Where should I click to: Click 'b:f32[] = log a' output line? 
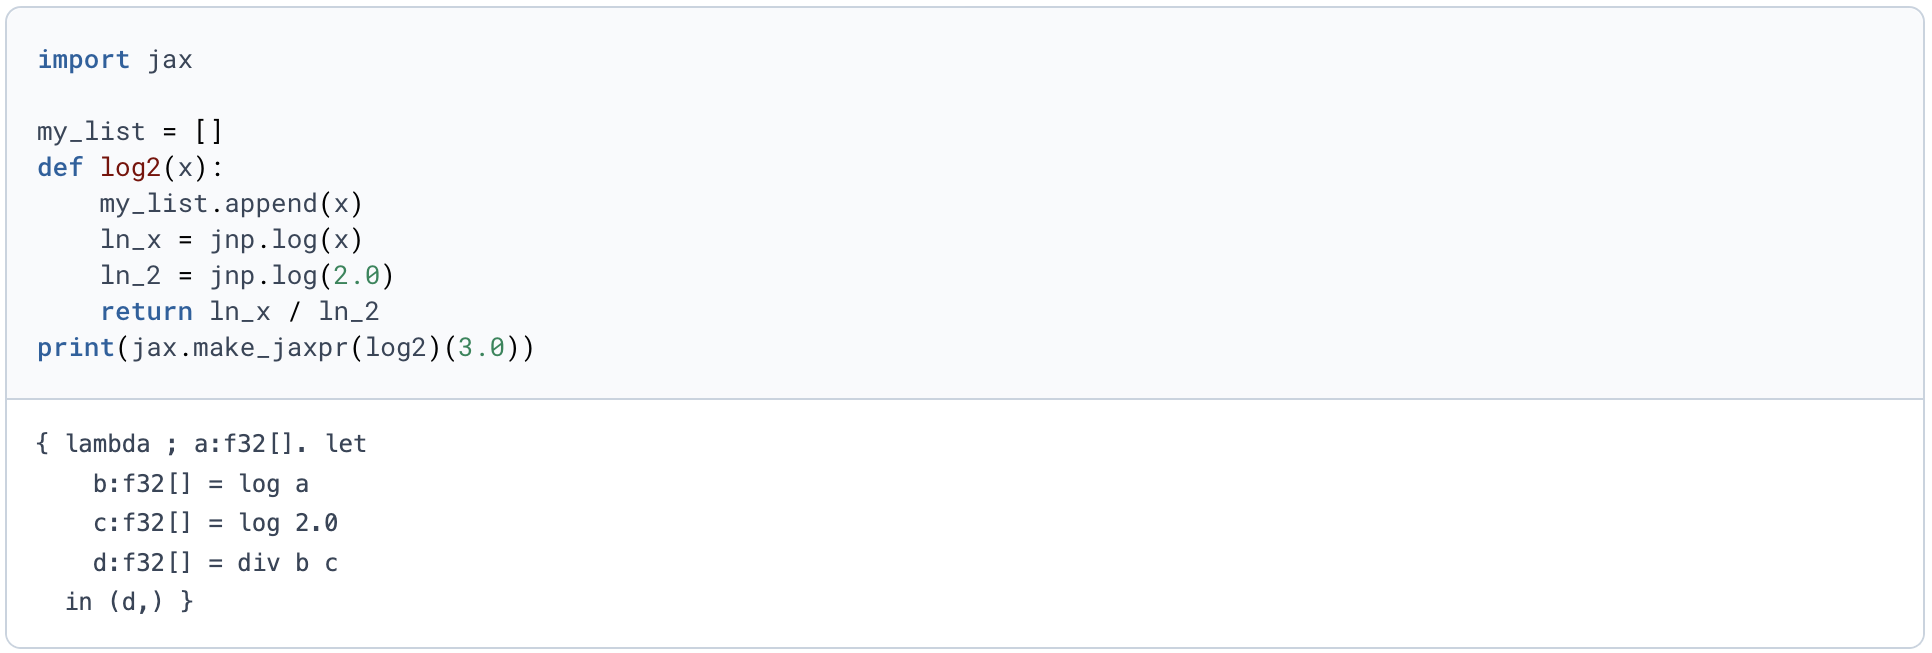[x=201, y=484]
